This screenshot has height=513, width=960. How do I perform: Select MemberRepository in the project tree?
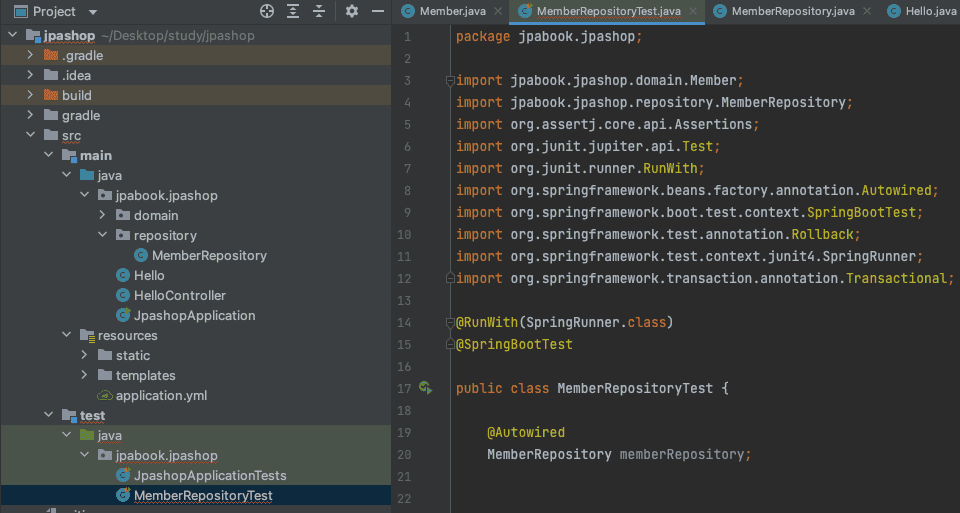pos(209,255)
